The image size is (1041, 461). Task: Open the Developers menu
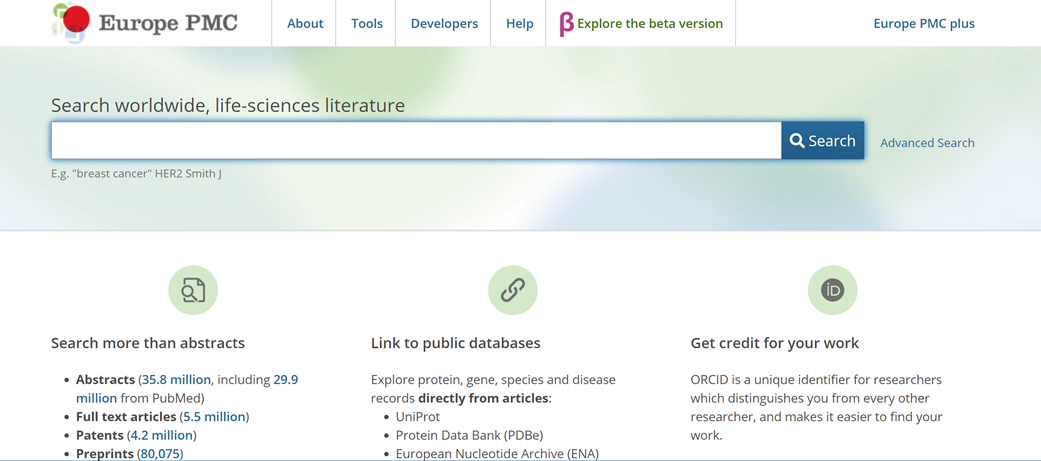coord(444,24)
